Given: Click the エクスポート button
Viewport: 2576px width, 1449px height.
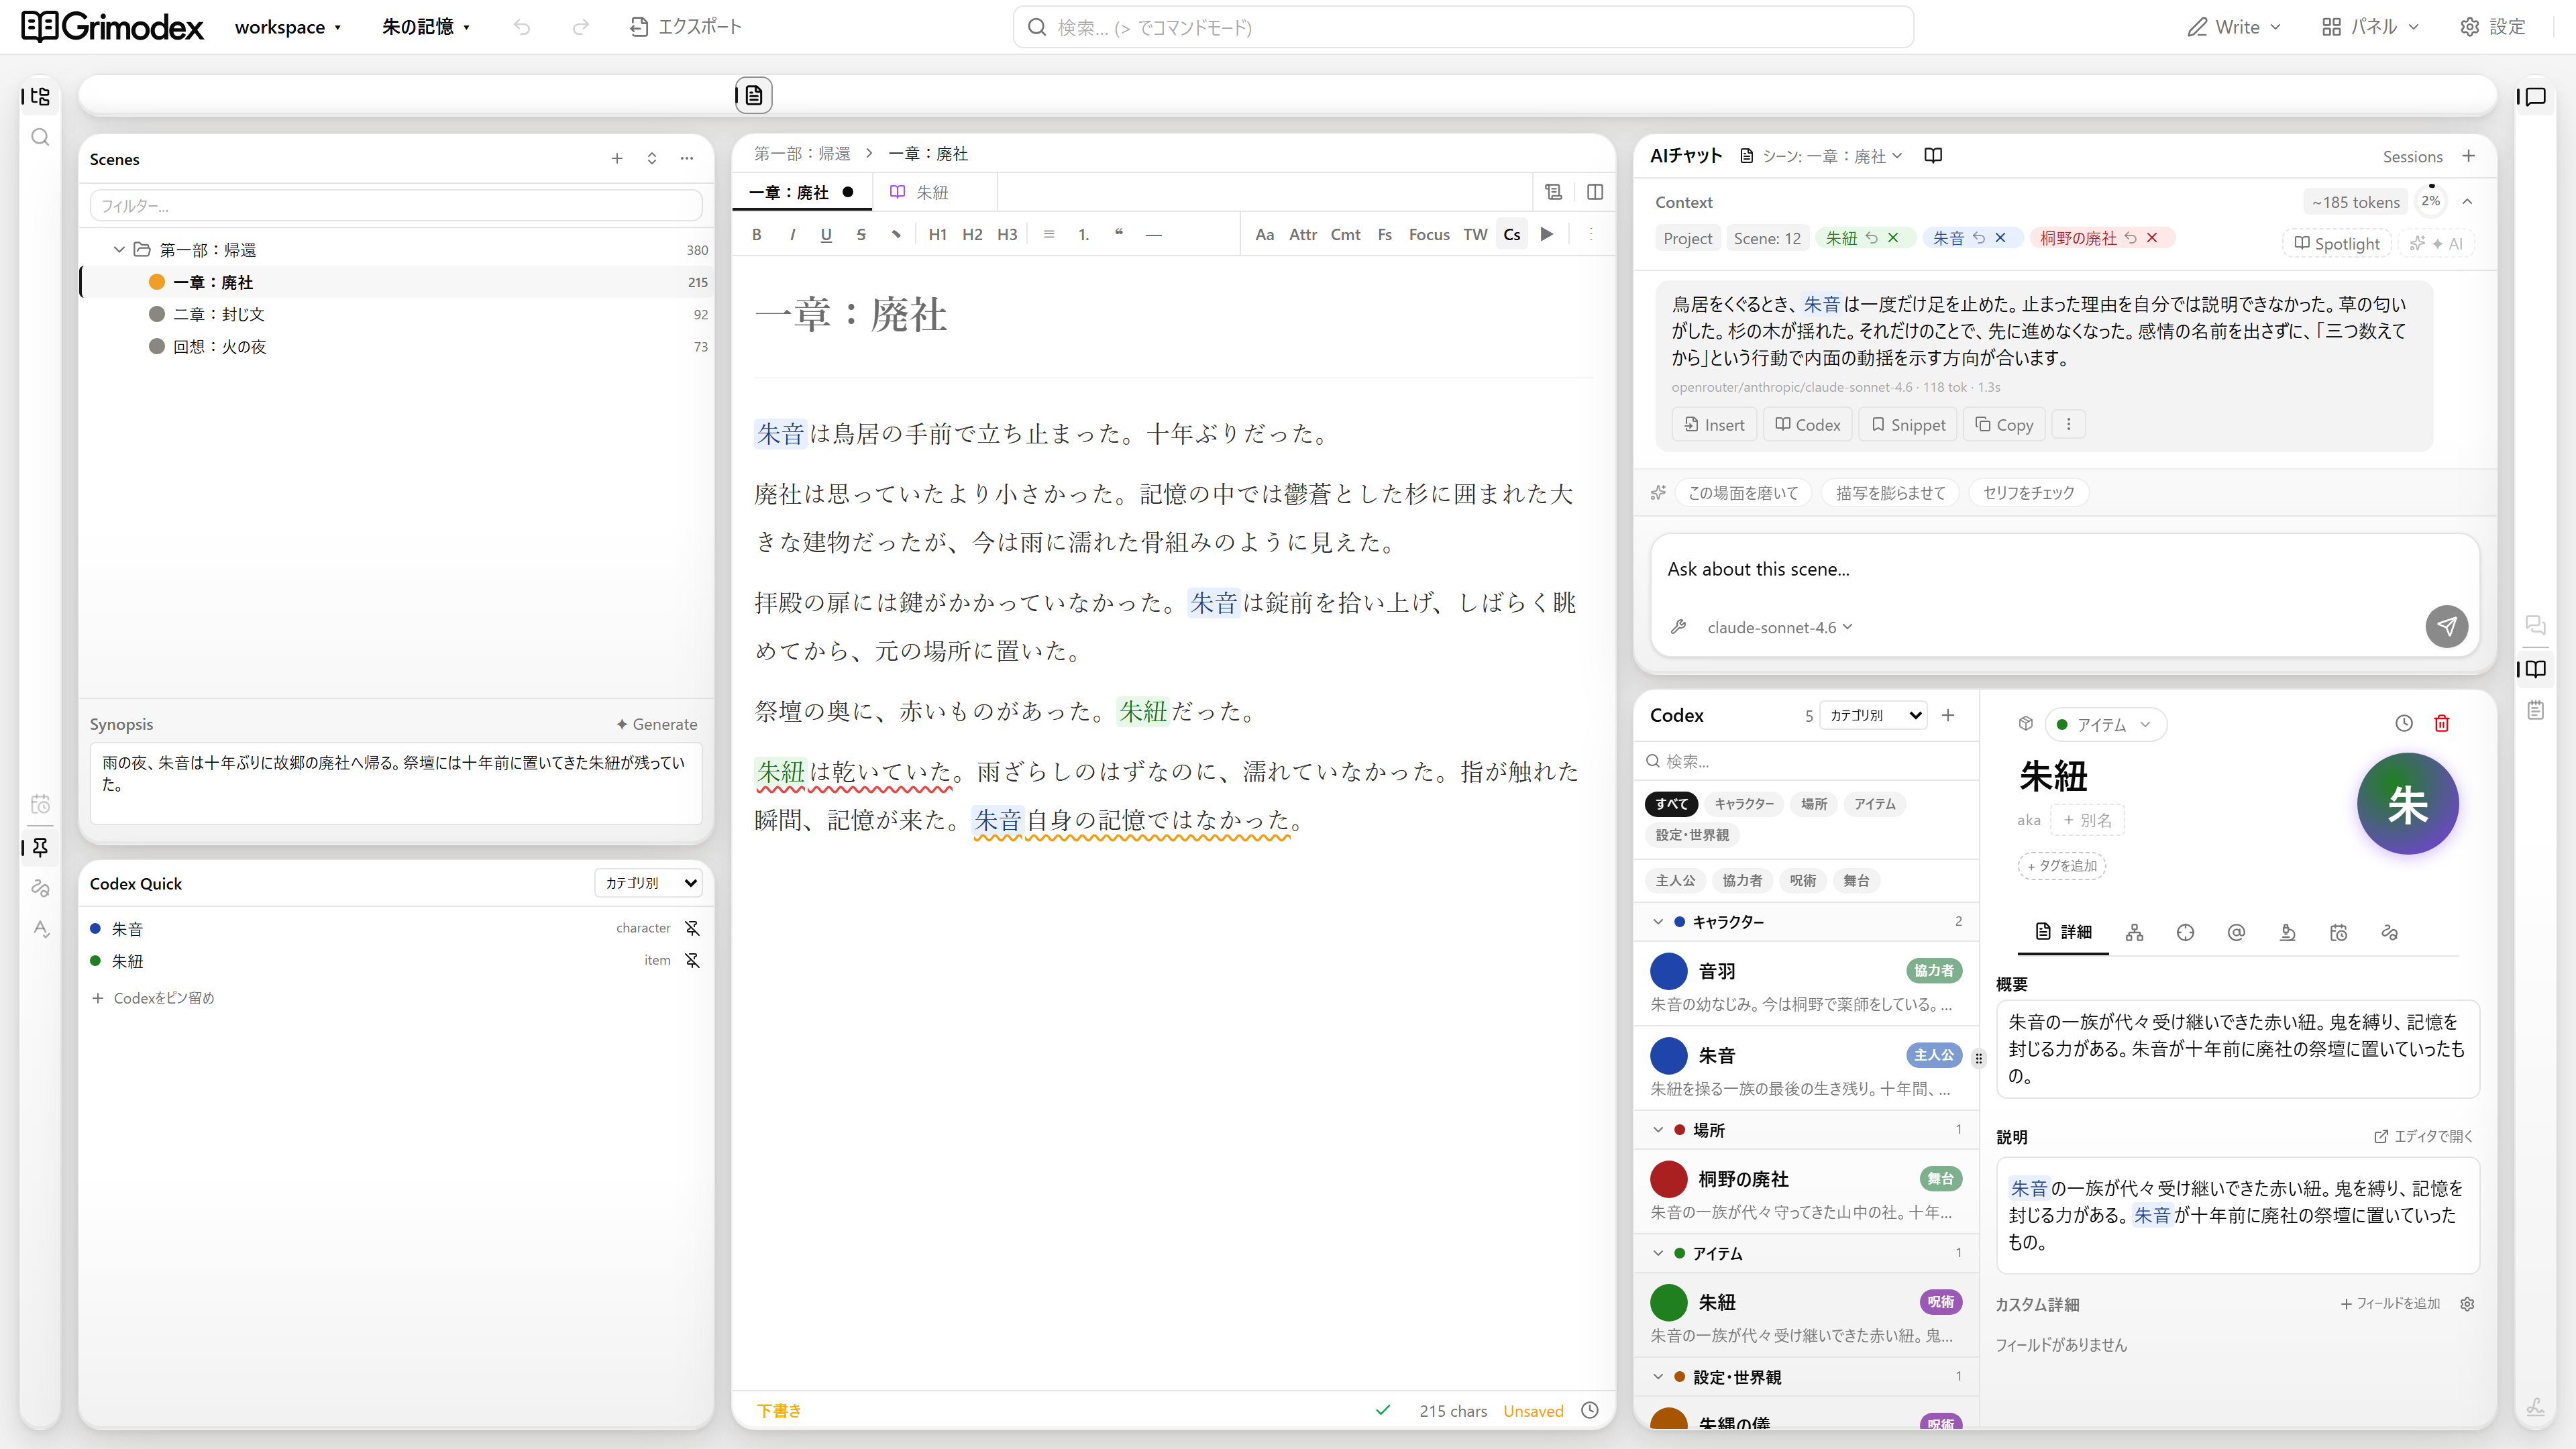Looking at the screenshot, I should [686, 27].
